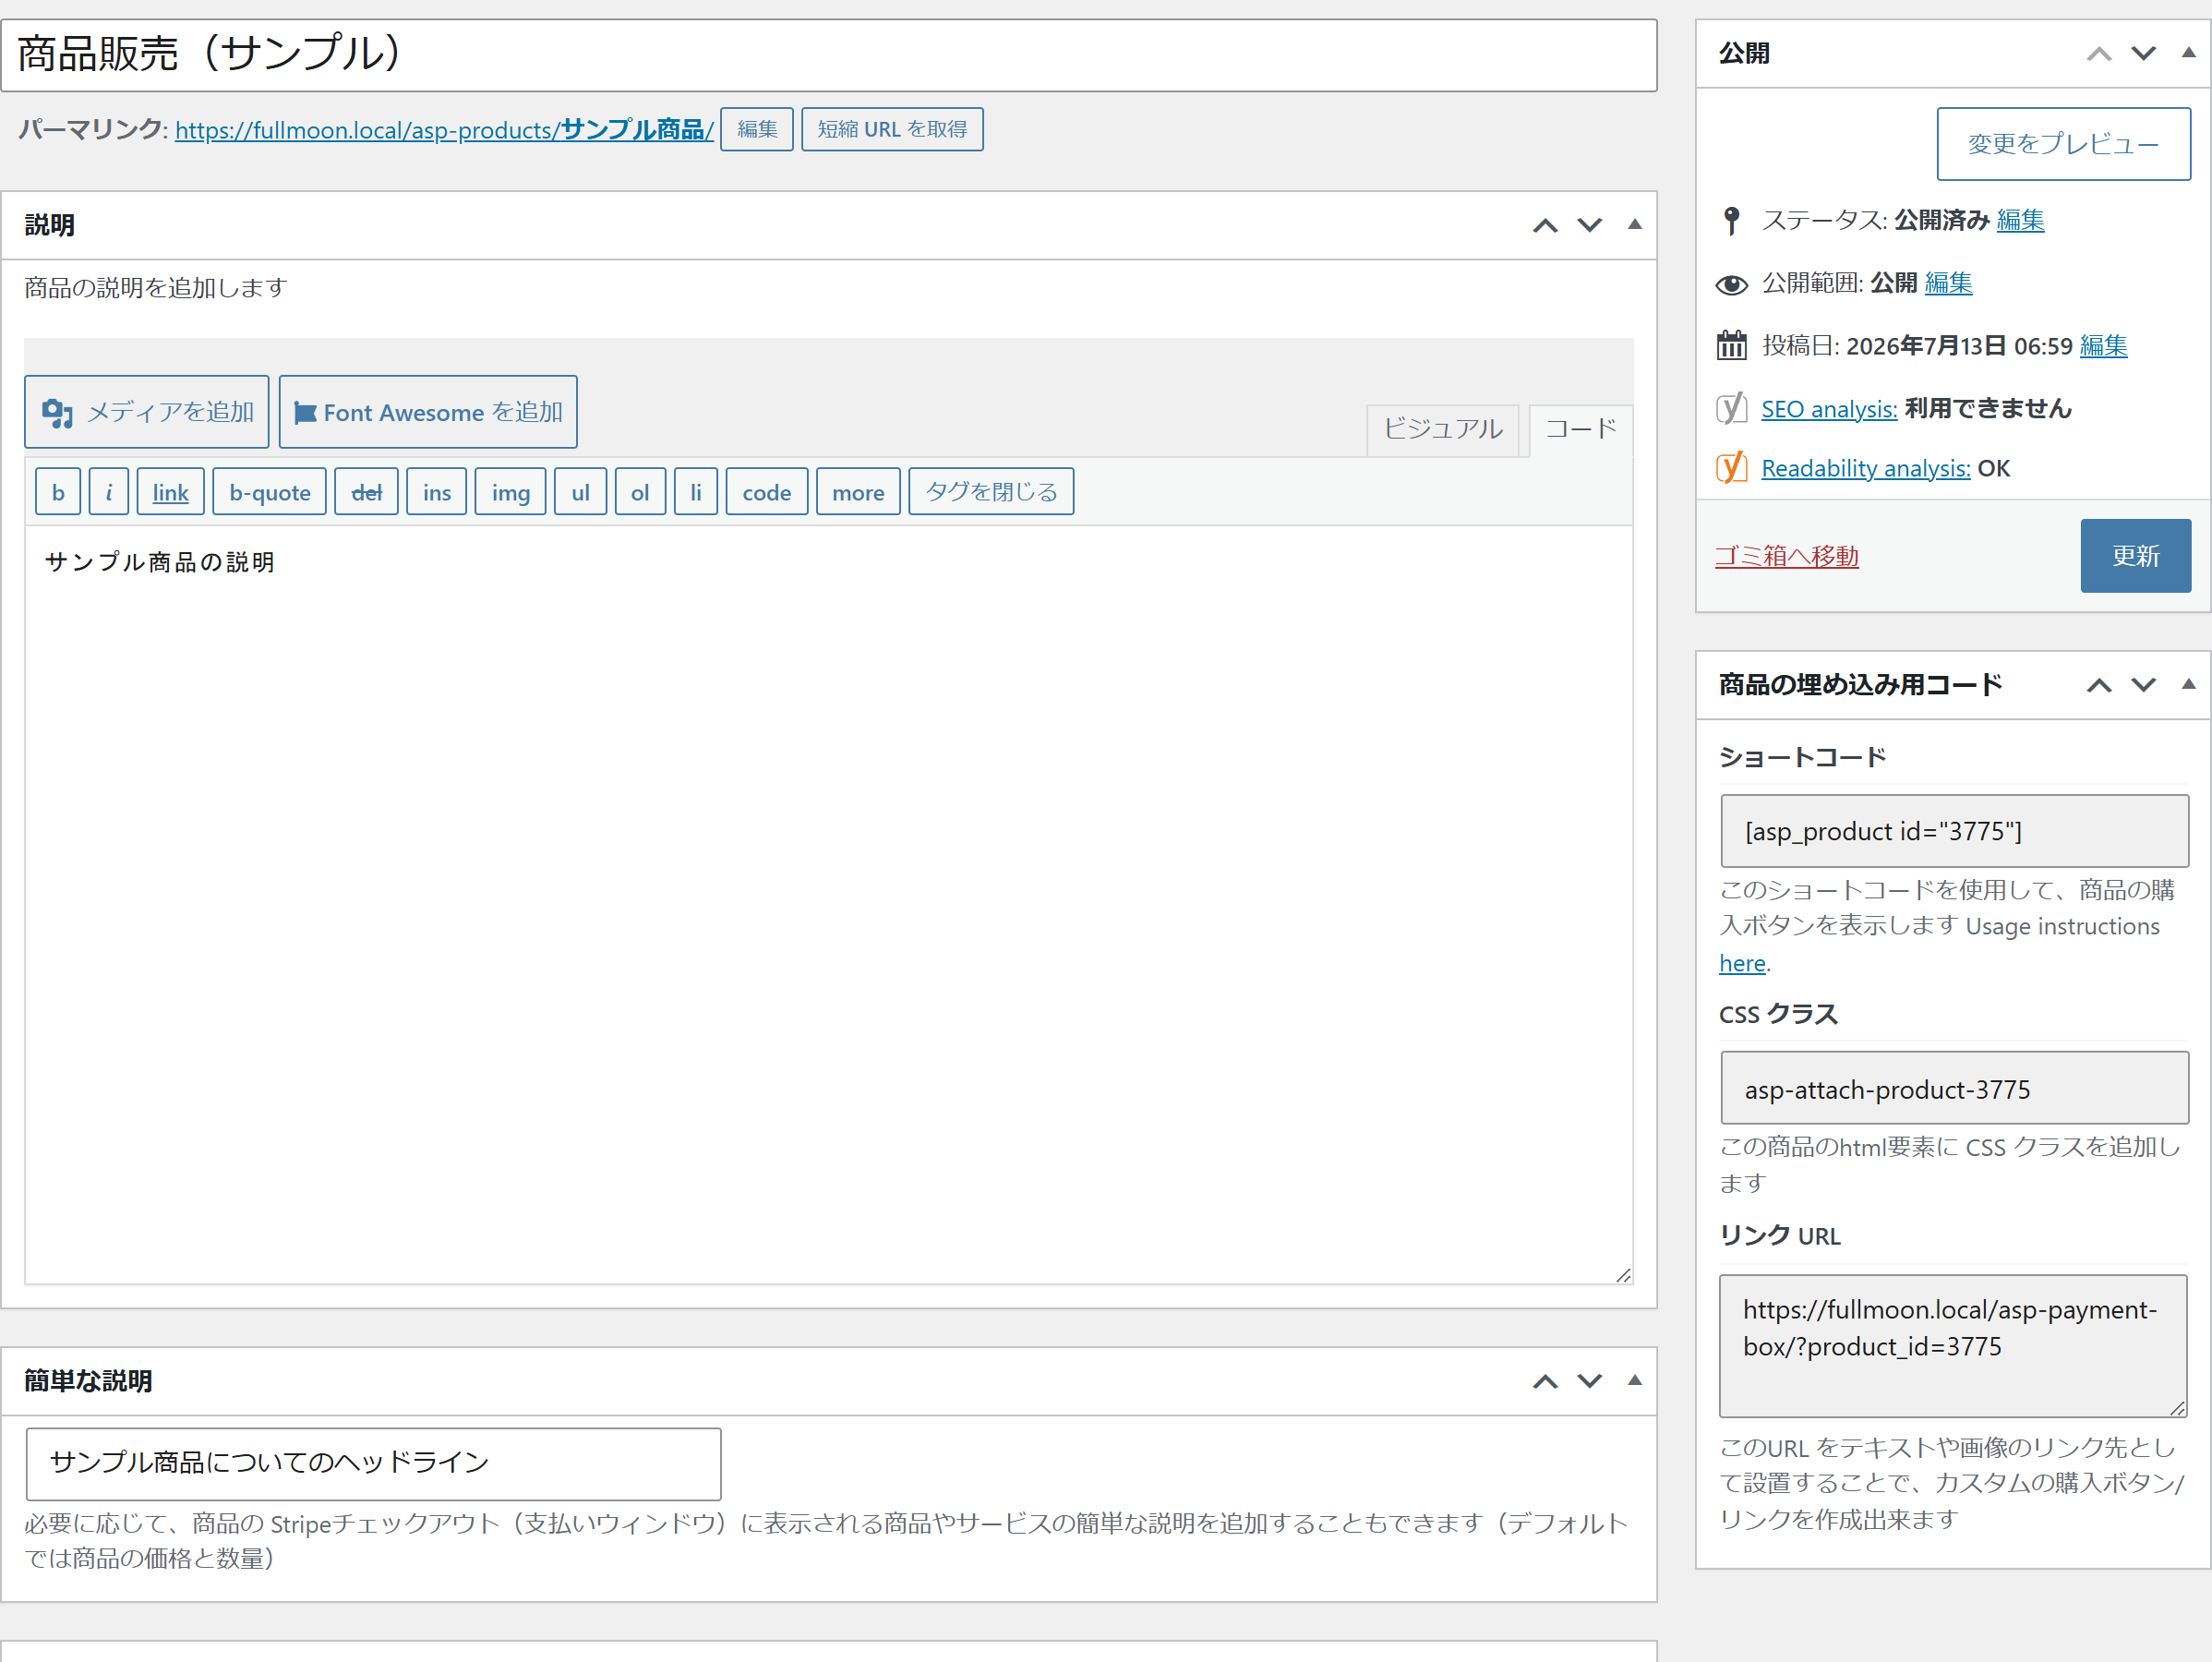Insert a link with the link quicktag
Image resolution: width=2212 pixels, height=1662 pixels.
(x=170, y=492)
